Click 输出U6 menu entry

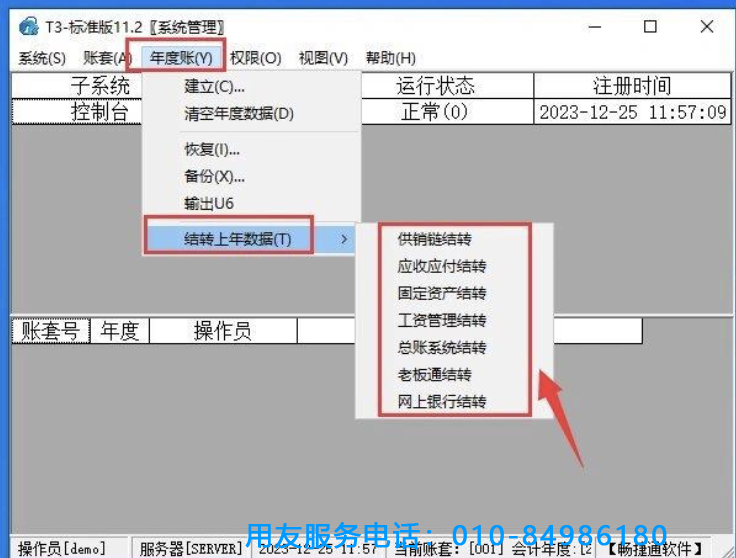209,203
